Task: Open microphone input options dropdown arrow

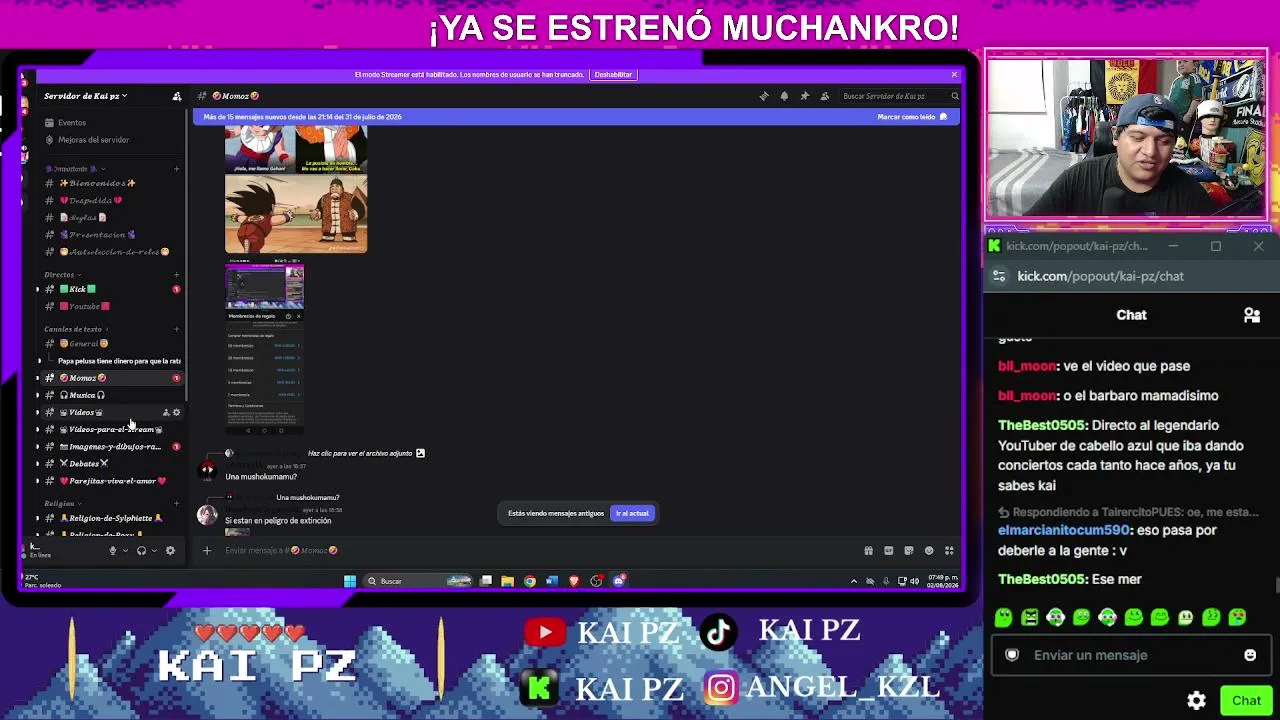Action: (x=125, y=550)
